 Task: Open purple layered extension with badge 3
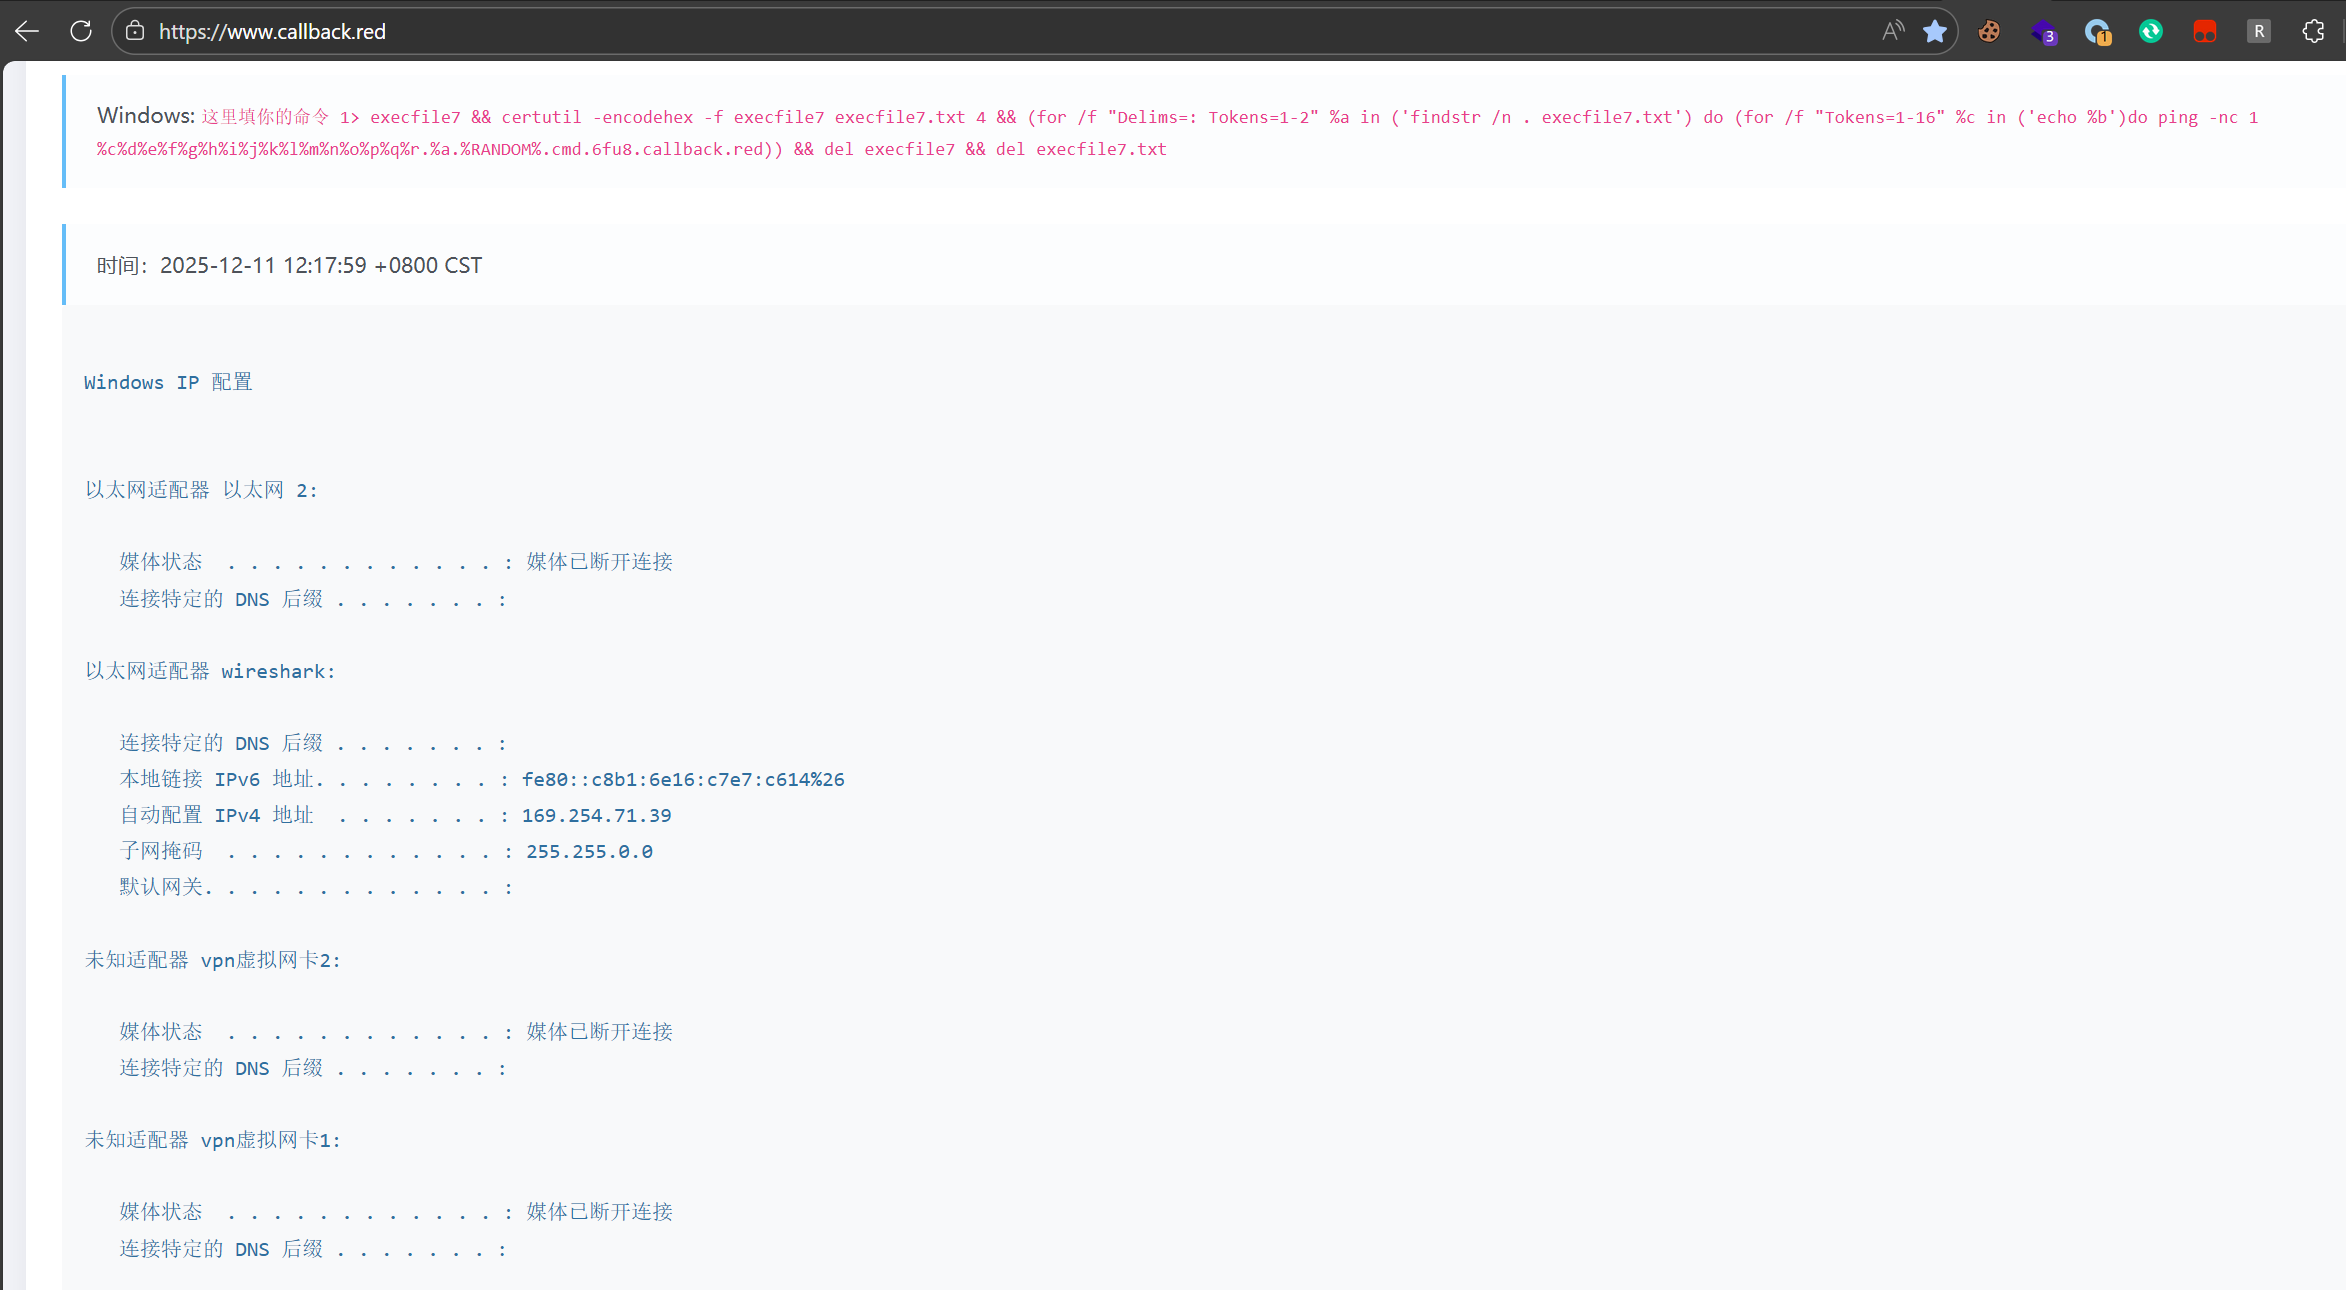pyautogui.click(x=2043, y=32)
